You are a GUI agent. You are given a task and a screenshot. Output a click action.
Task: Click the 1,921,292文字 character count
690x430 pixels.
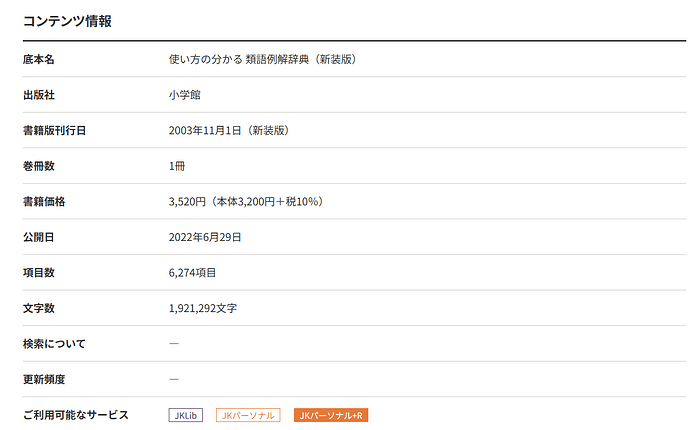pyautogui.click(x=203, y=308)
